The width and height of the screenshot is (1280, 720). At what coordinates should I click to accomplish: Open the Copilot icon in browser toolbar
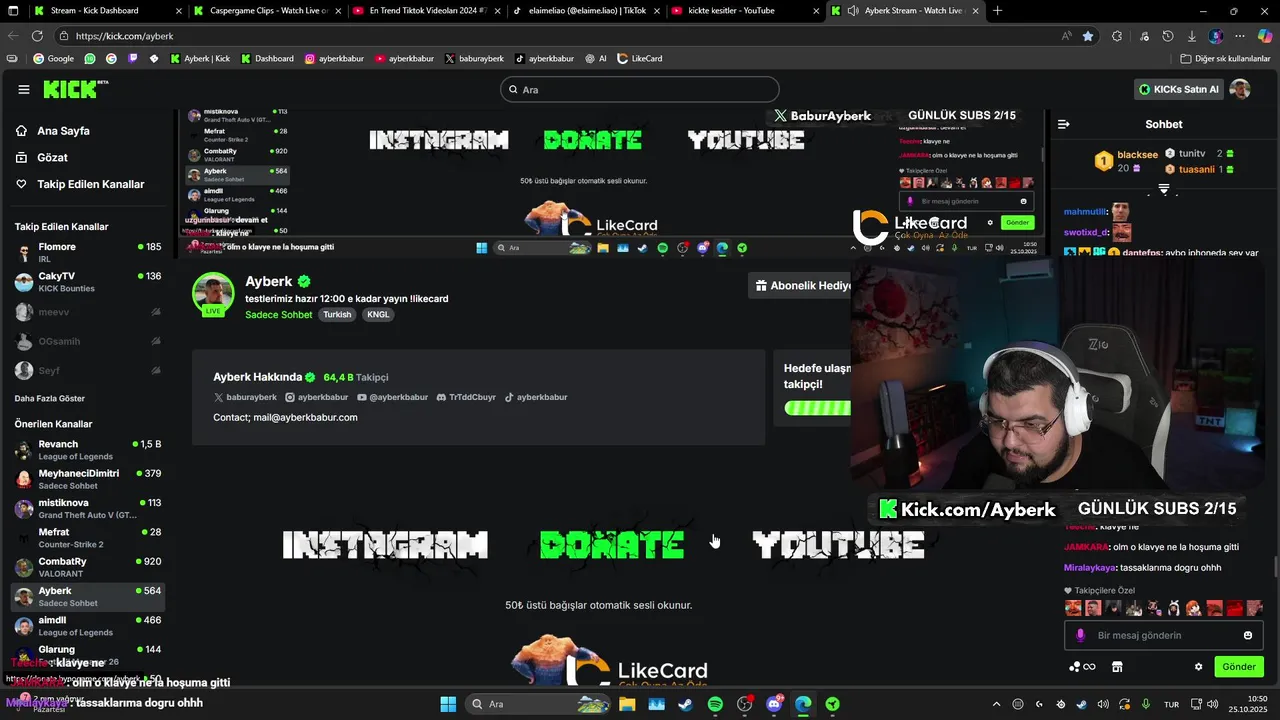[1264, 36]
